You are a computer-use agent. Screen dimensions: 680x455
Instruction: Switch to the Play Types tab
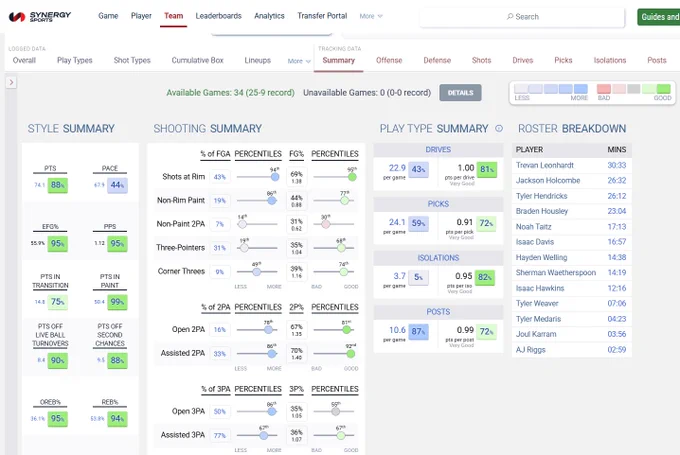coord(75,60)
